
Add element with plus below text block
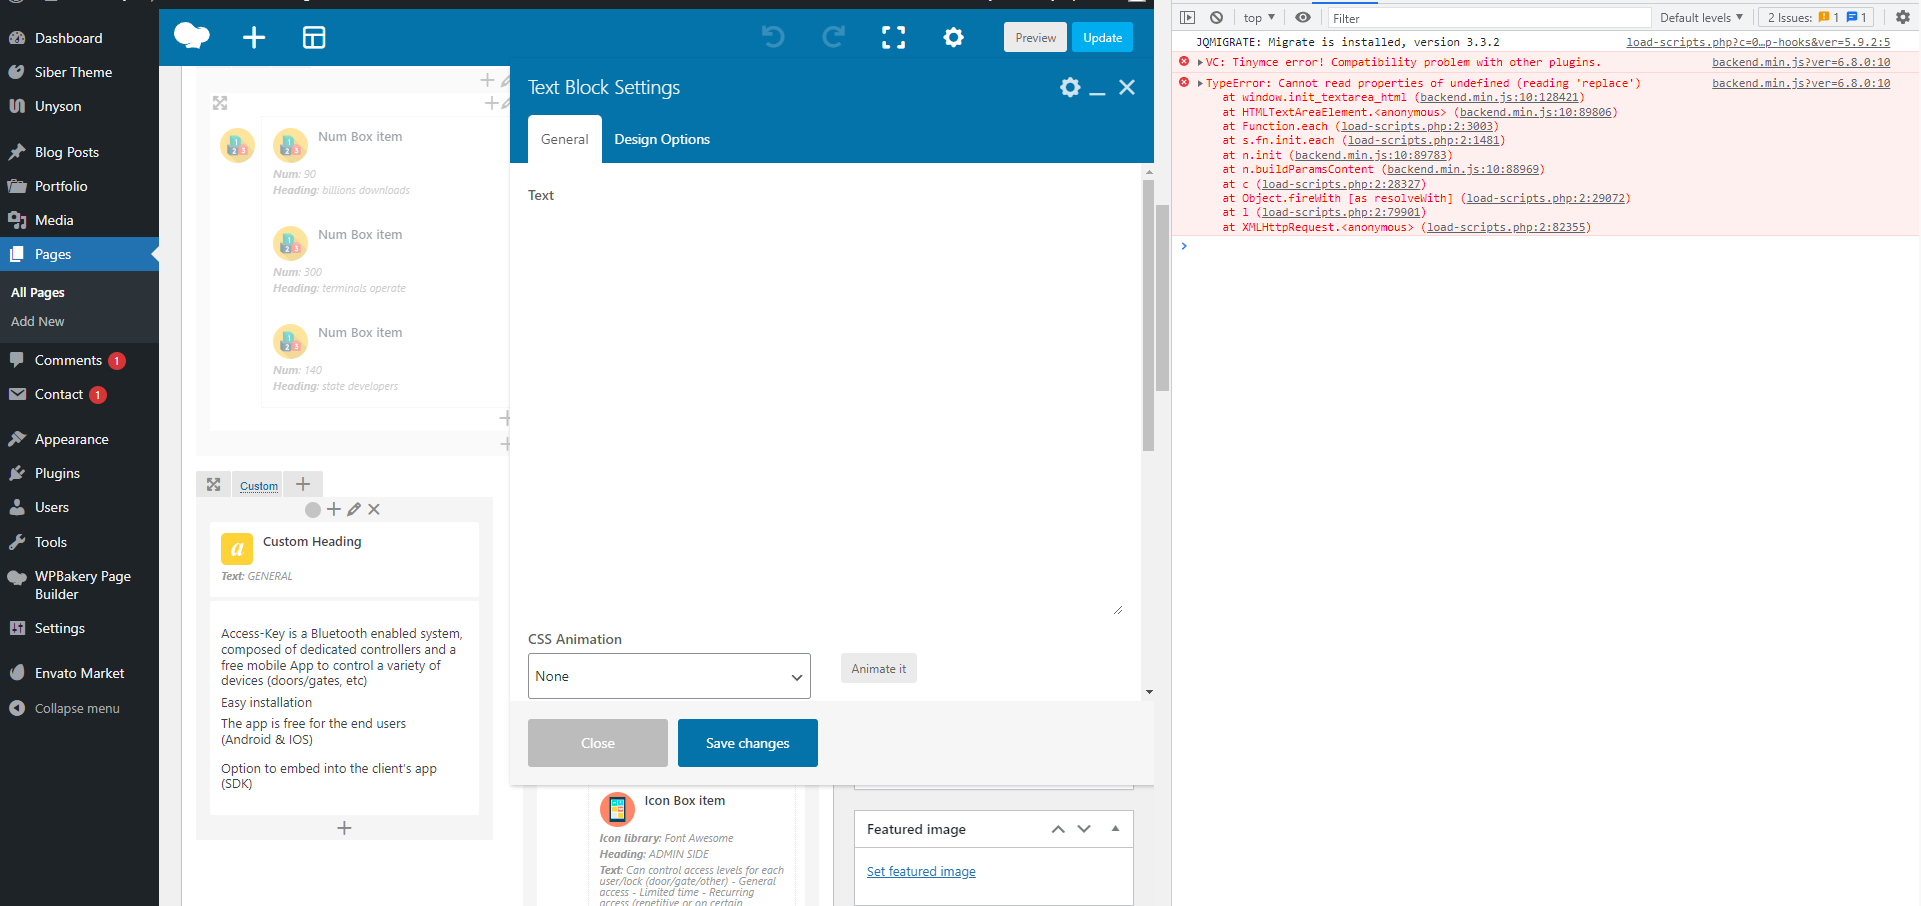click(x=344, y=828)
